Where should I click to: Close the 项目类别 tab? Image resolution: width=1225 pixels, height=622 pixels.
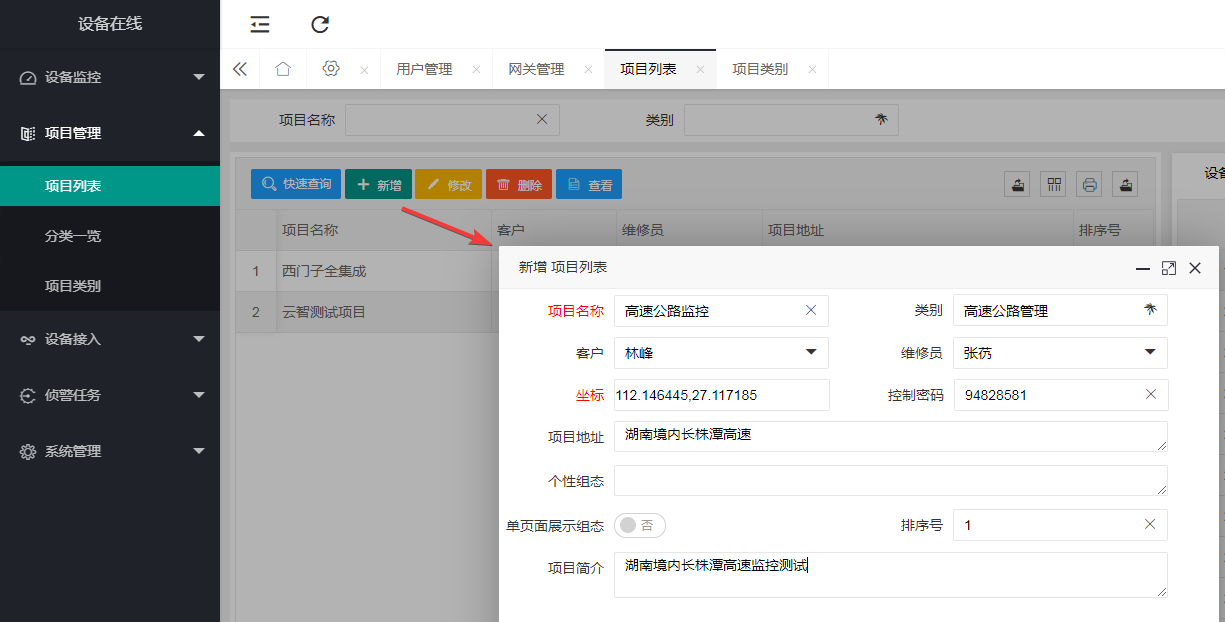[x=812, y=70]
